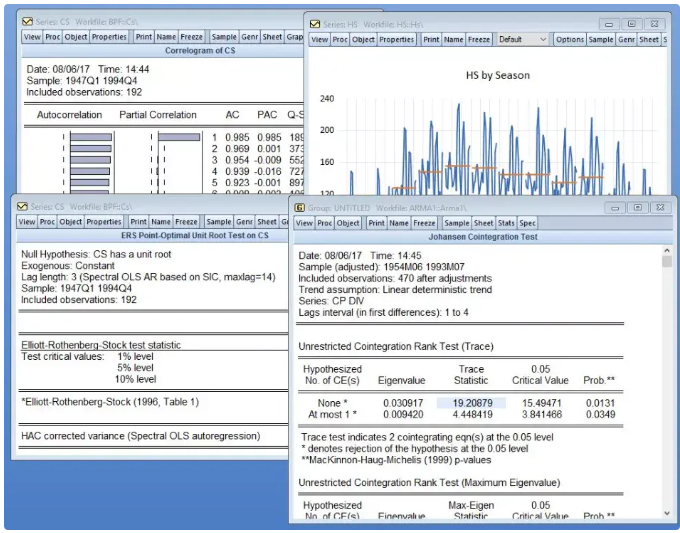Click Sample in HS series window

(x=601, y=39)
